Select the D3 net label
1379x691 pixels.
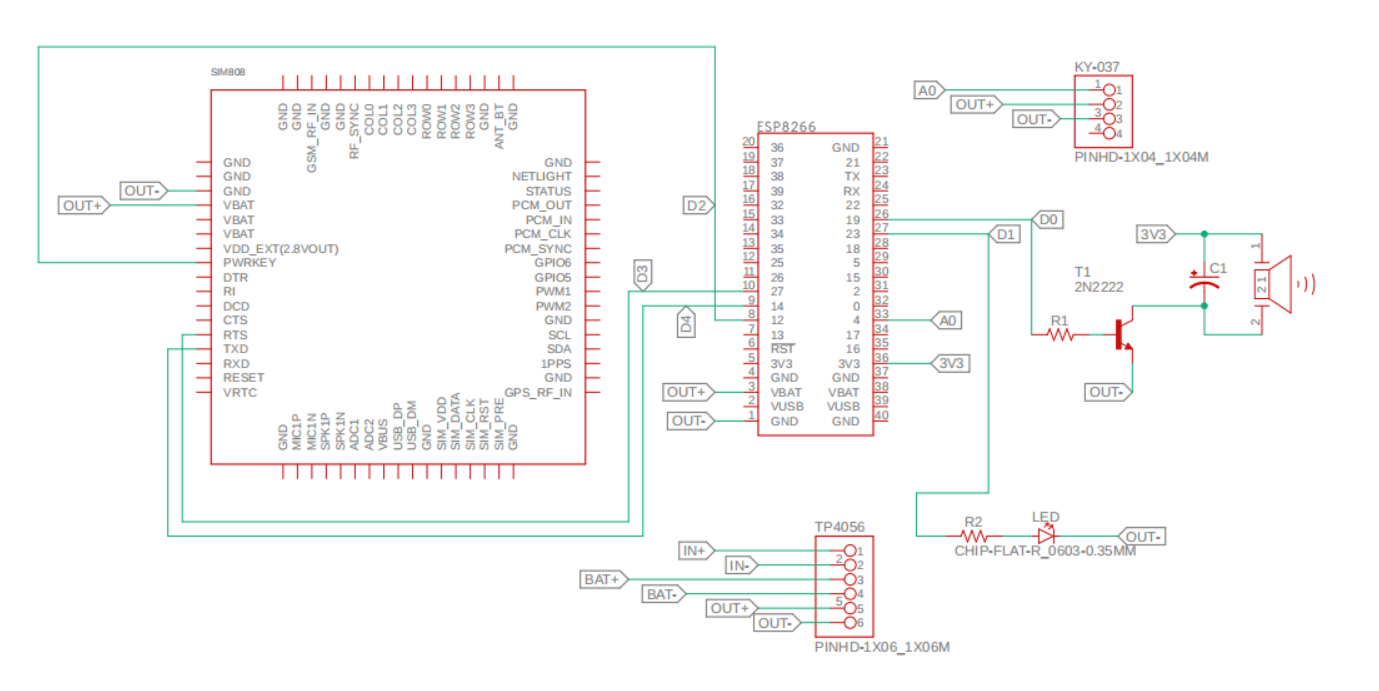[643, 274]
